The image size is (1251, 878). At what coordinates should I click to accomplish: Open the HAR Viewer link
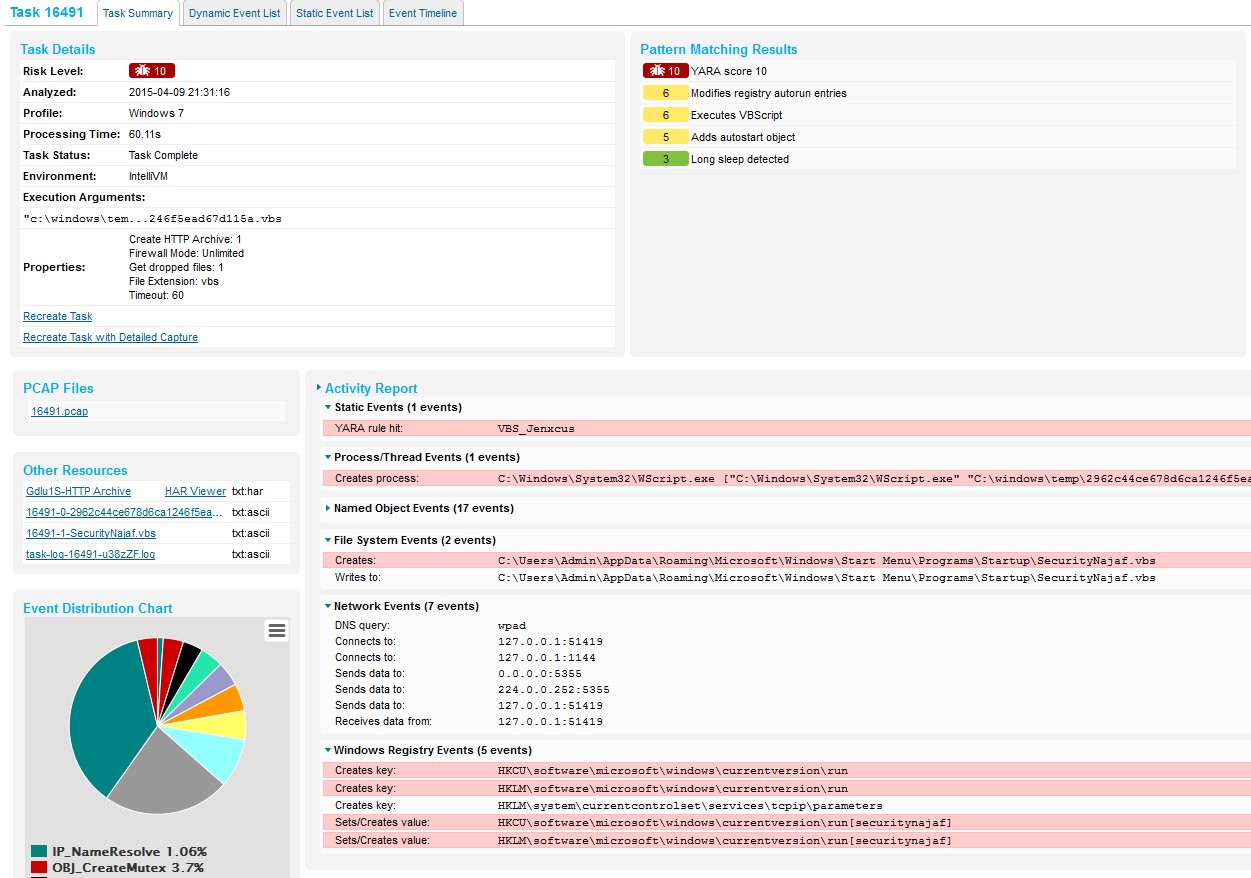tap(195, 491)
